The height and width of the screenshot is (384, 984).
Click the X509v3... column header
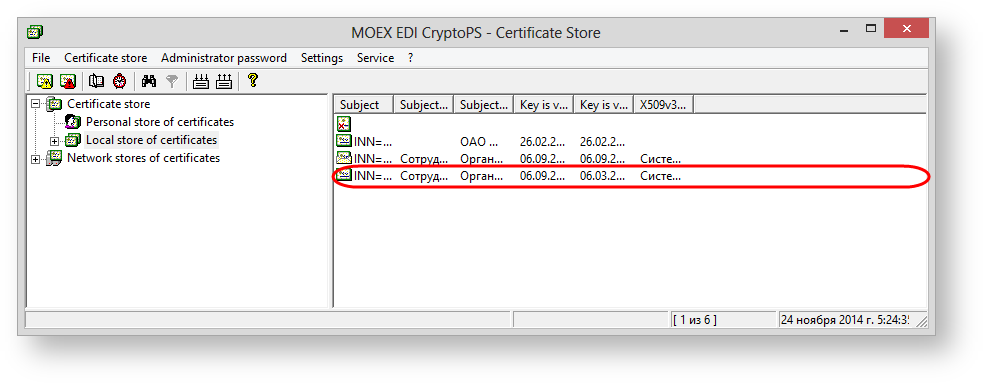coord(664,105)
